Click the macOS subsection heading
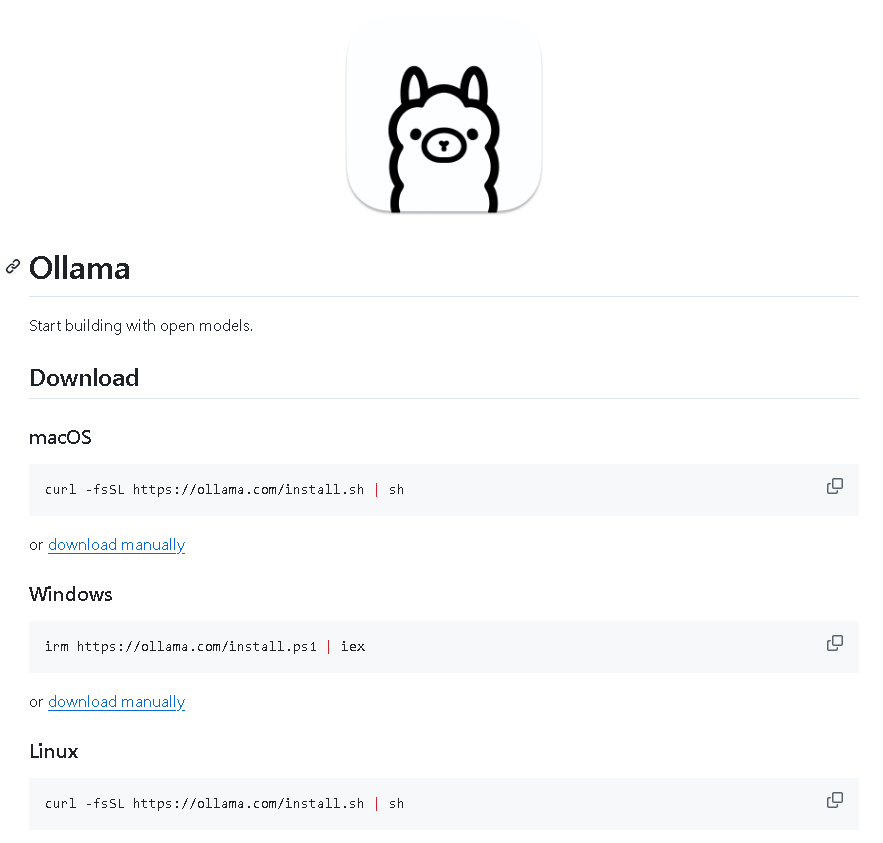 point(60,438)
